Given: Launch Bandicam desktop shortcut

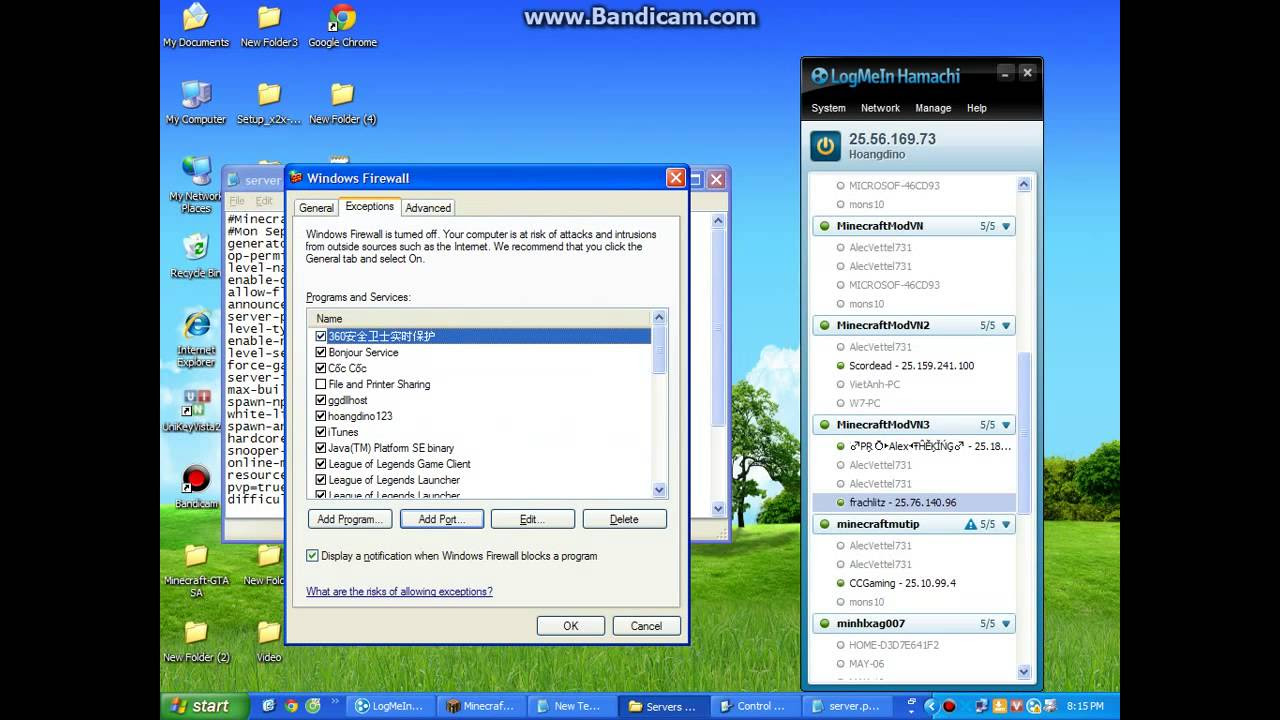Looking at the screenshot, I should (196, 487).
